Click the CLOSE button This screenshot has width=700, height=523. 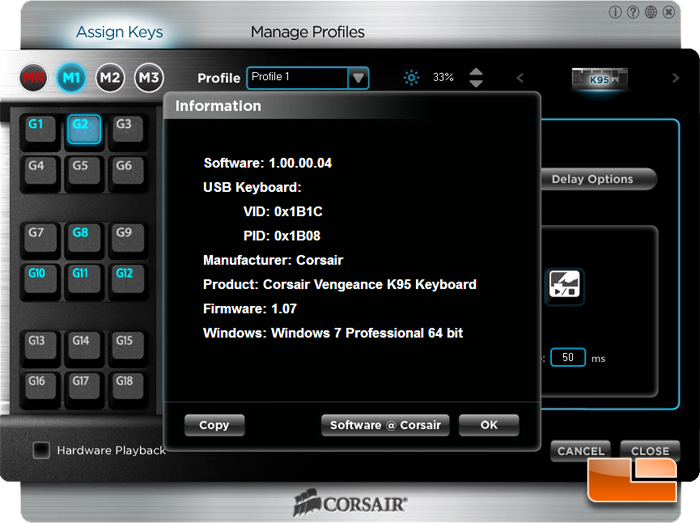tap(650, 451)
